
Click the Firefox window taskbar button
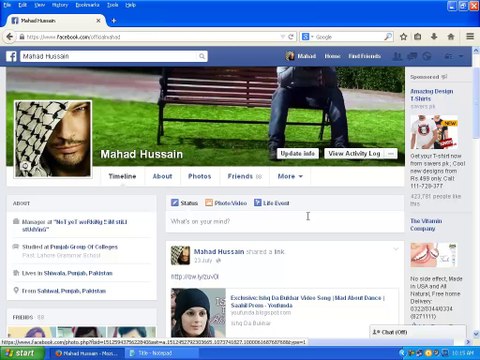coord(87,353)
